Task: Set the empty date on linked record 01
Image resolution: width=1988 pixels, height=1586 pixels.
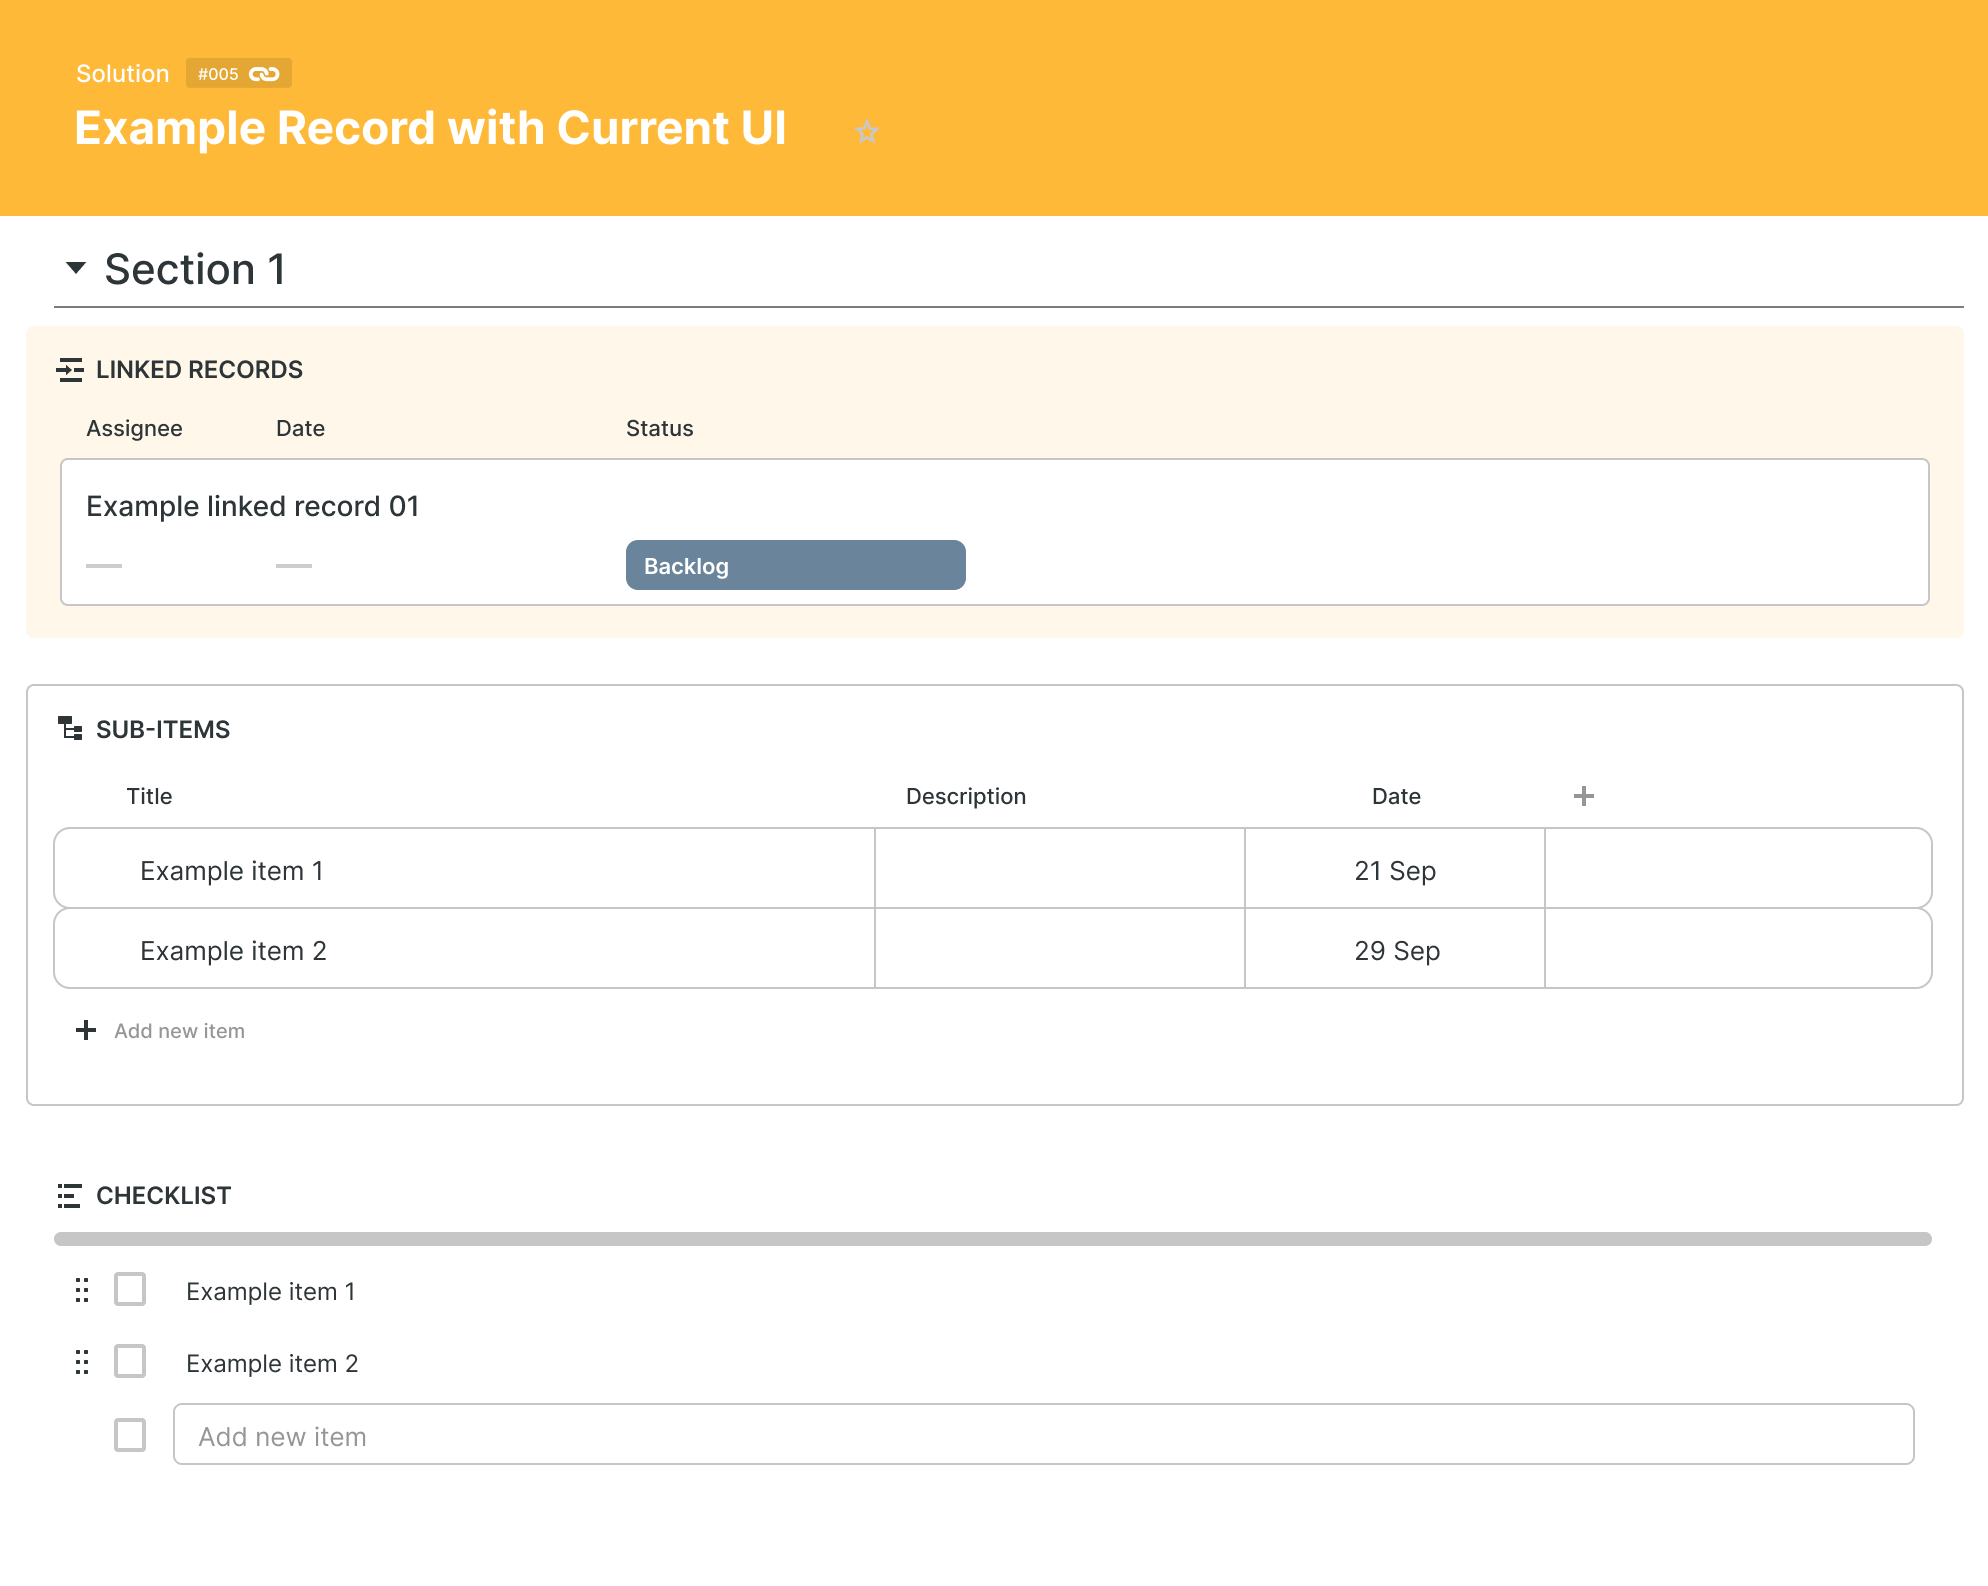Action: (294, 566)
